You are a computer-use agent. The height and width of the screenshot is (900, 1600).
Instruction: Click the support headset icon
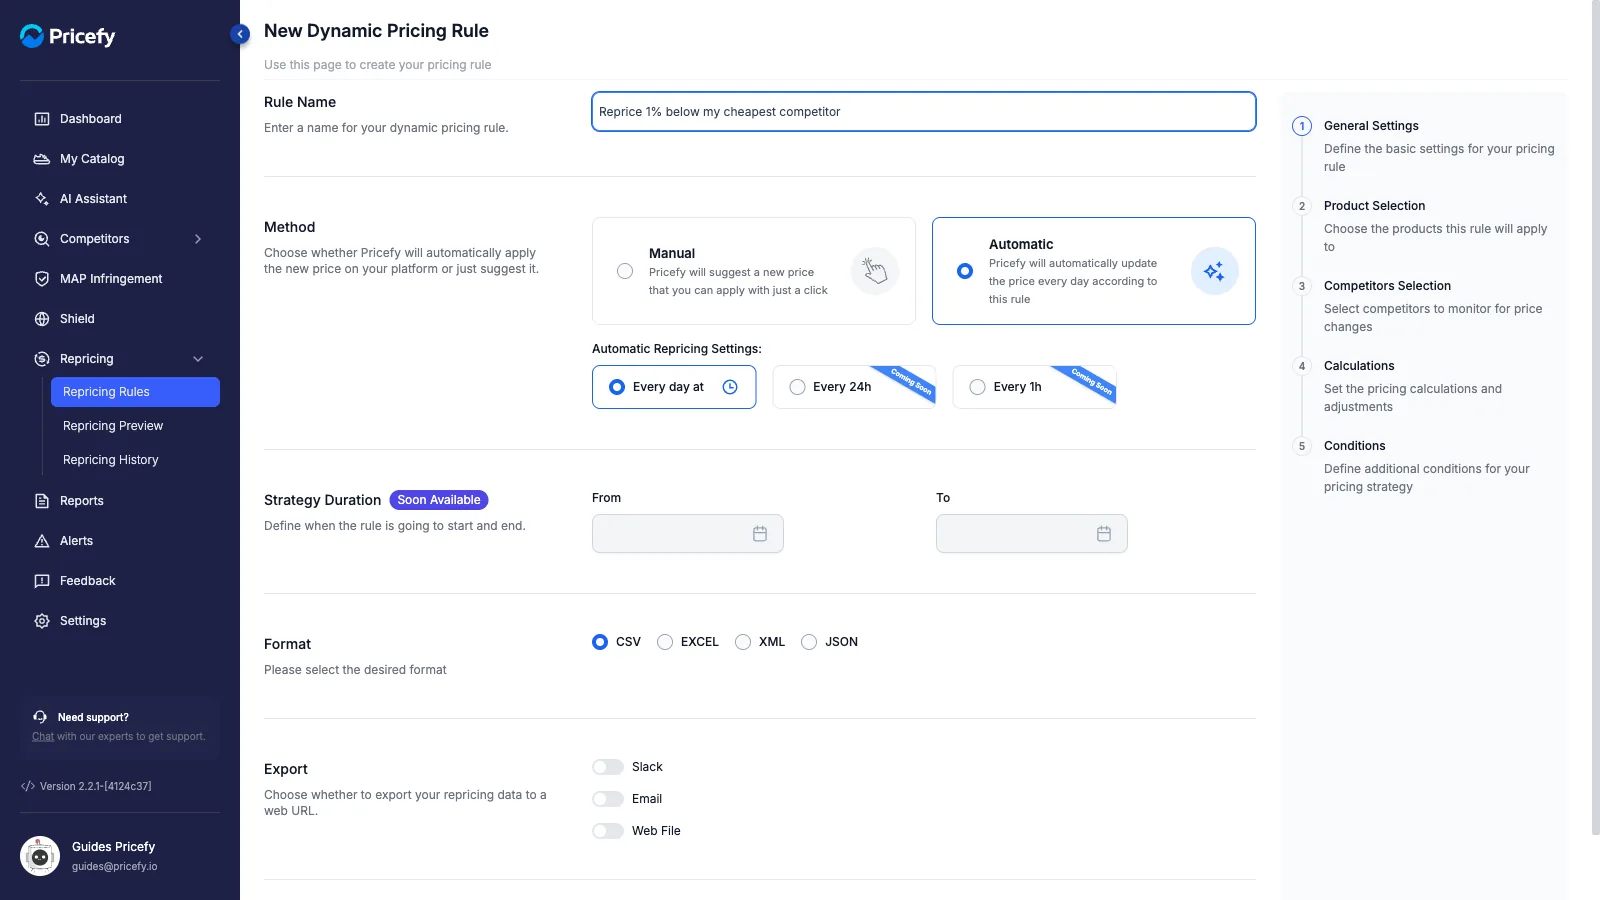pos(40,717)
